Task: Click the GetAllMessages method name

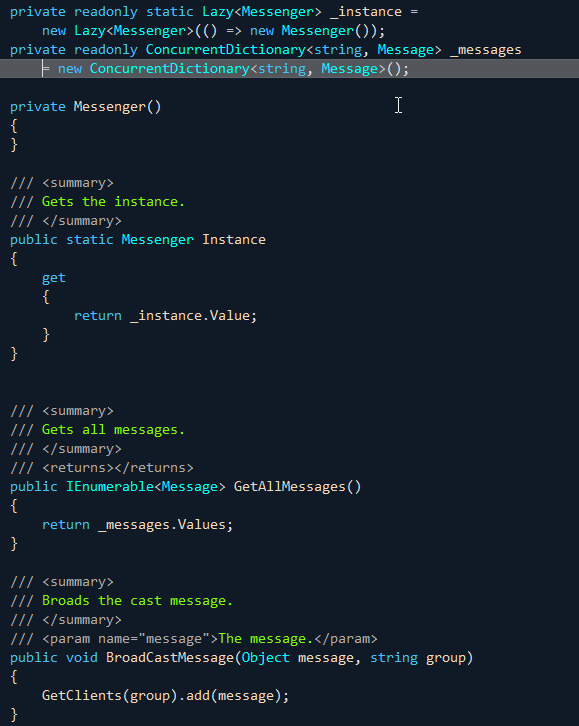Action: [x=290, y=487]
